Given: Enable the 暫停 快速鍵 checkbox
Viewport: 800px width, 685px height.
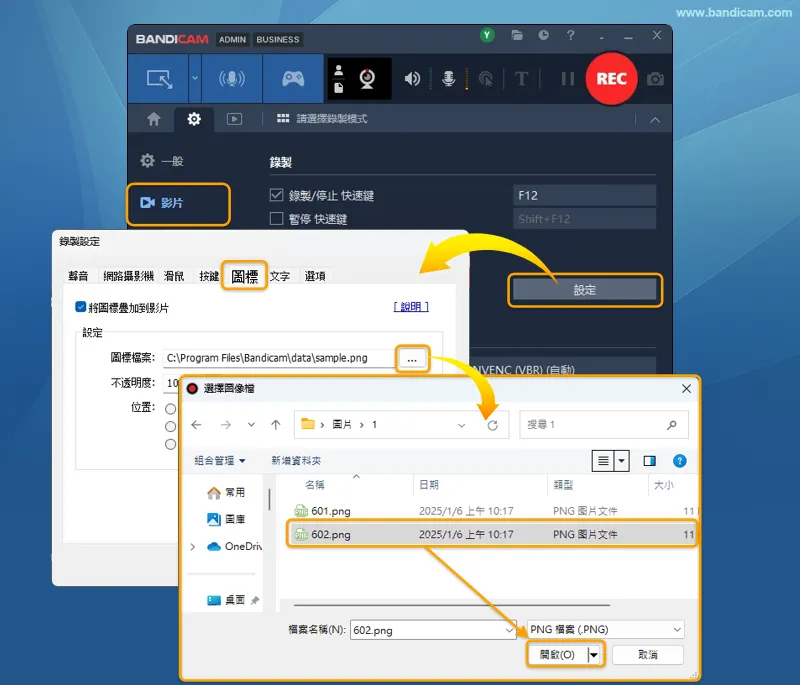Looking at the screenshot, I should (276, 219).
